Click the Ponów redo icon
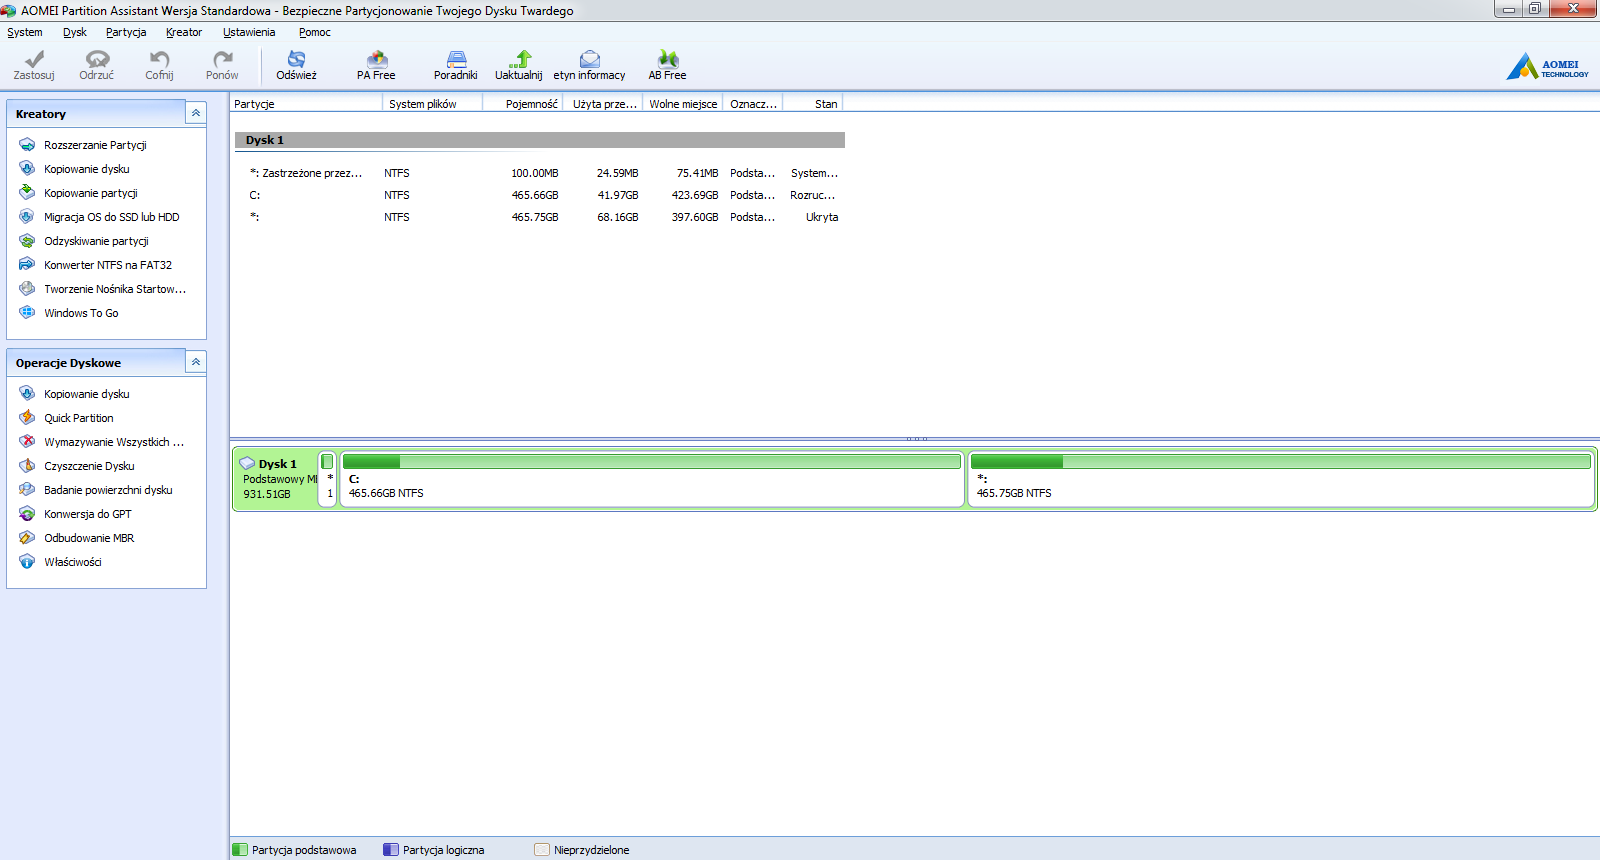1600x860 pixels. point(222,59)
